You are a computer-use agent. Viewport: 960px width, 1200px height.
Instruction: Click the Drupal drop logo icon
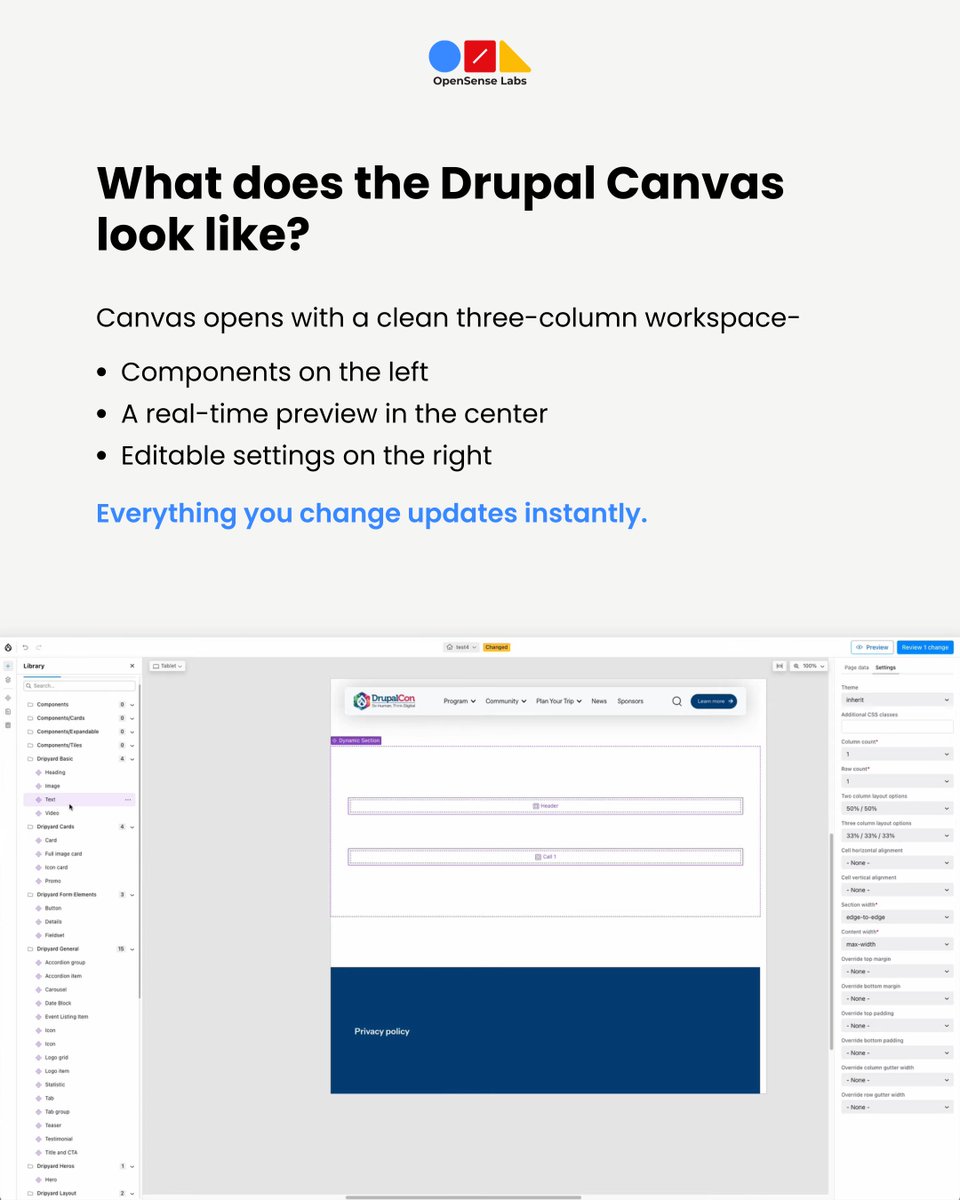point(8,647)
